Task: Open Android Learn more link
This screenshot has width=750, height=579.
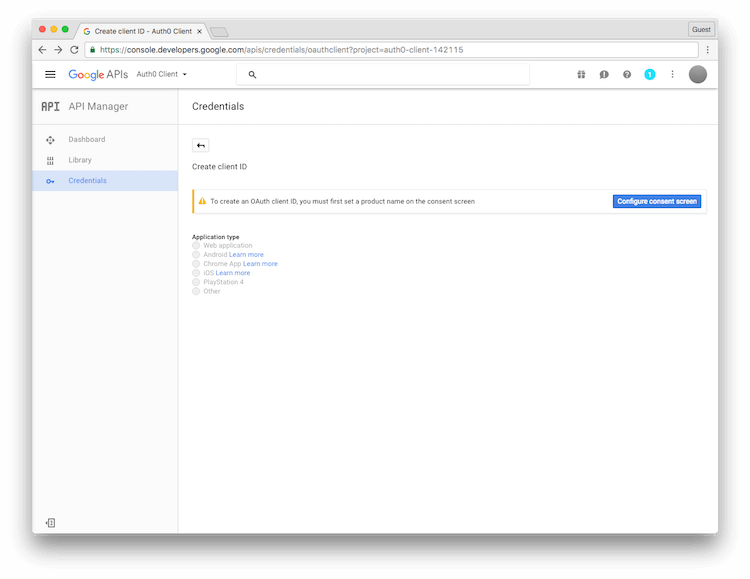Action: pos(246,255)
